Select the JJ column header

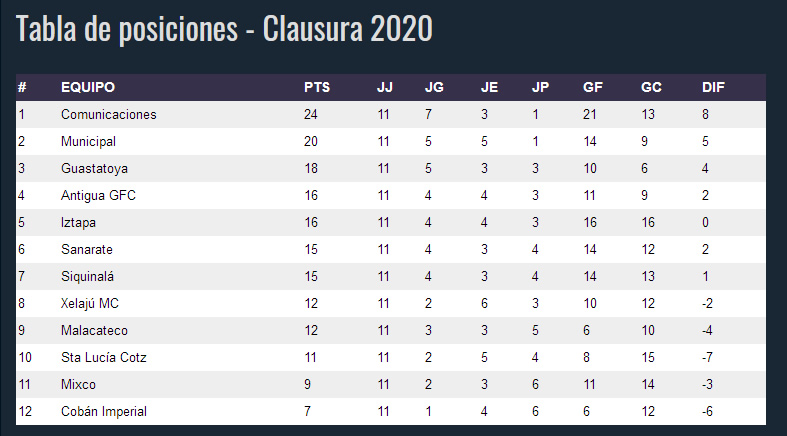point(385,87)
